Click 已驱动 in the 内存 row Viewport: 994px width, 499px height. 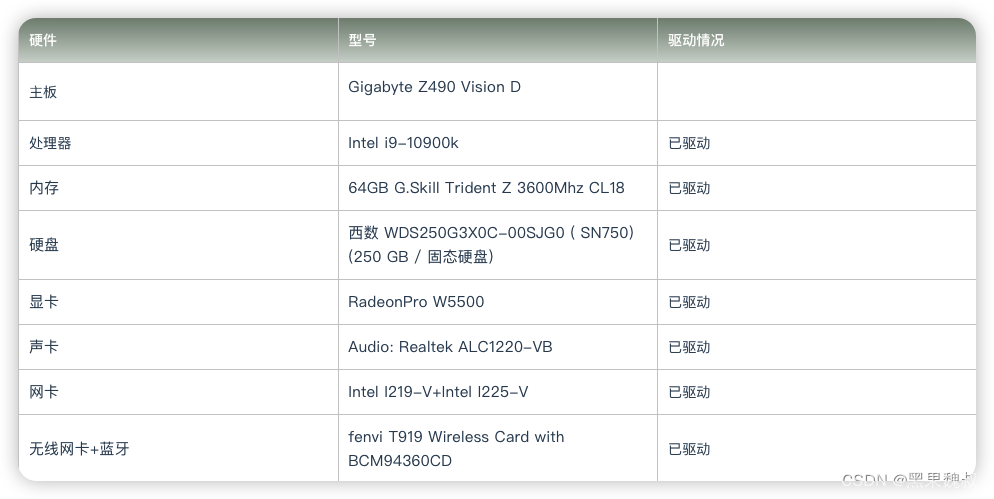pos(689,188)
